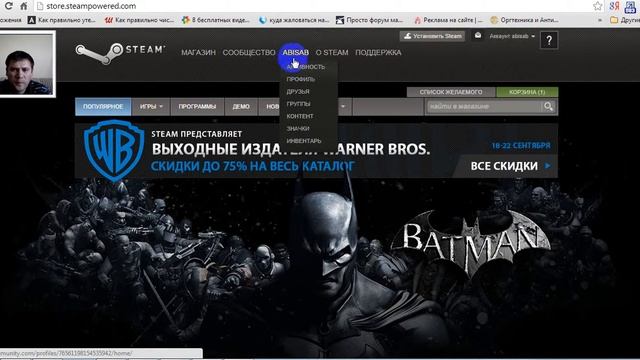Image resolution: width=640 pixels, height=360 pixels.
Task: Expand the ИГРЫ dropdown tab
Action: 151,107
